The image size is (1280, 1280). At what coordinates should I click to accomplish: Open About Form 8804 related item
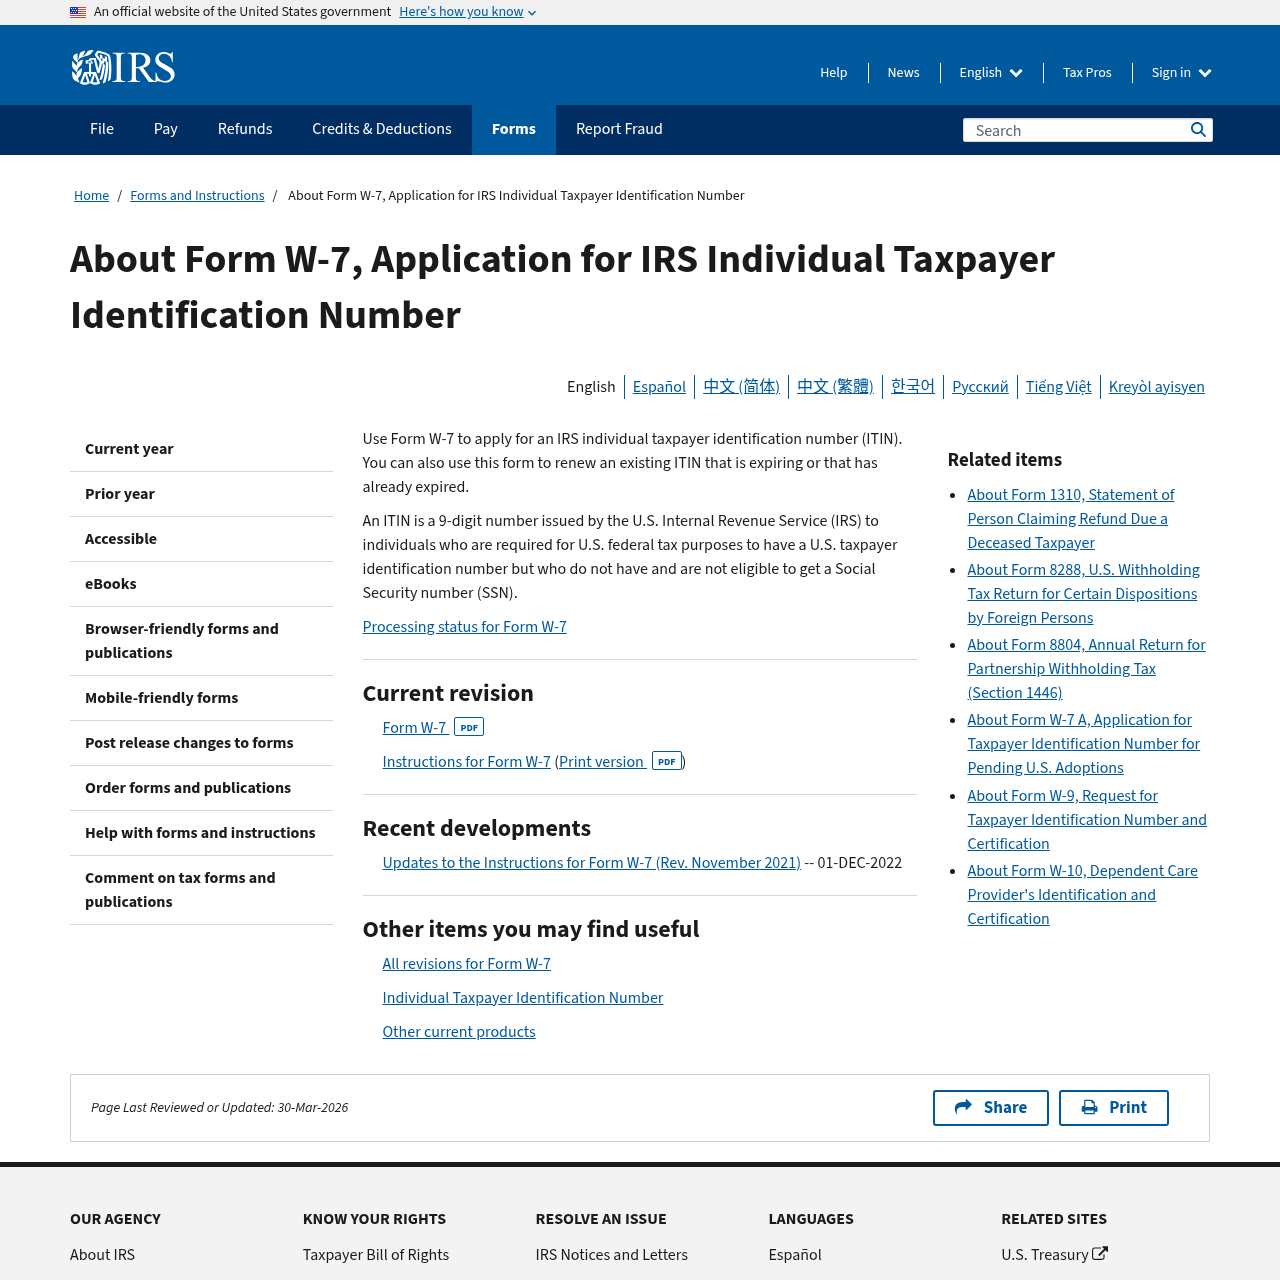click(x=1086, y=669)
